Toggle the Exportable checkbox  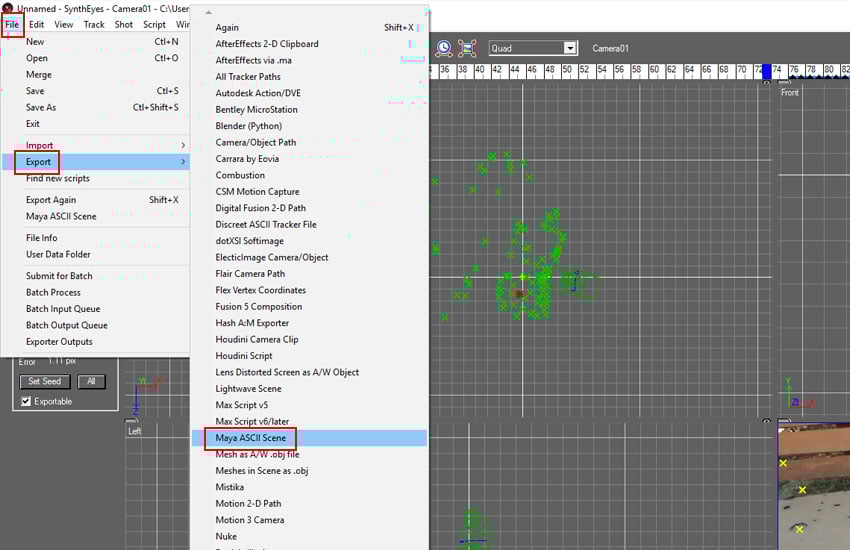tap(25, 402)
